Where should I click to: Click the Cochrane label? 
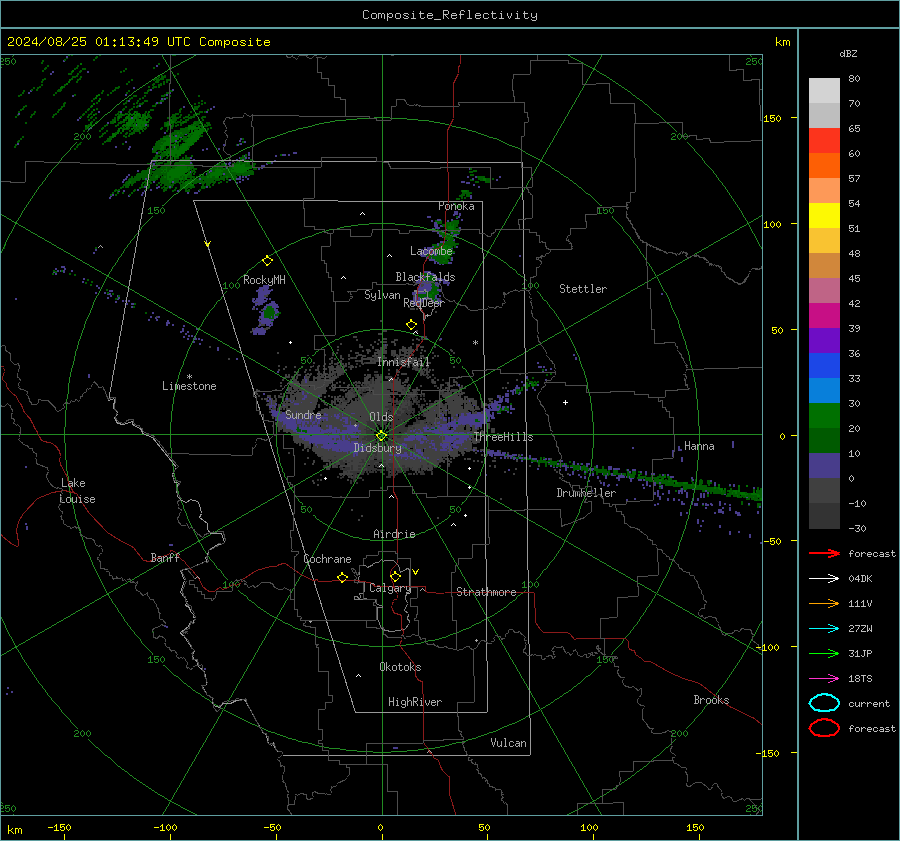tap(327, 559)
